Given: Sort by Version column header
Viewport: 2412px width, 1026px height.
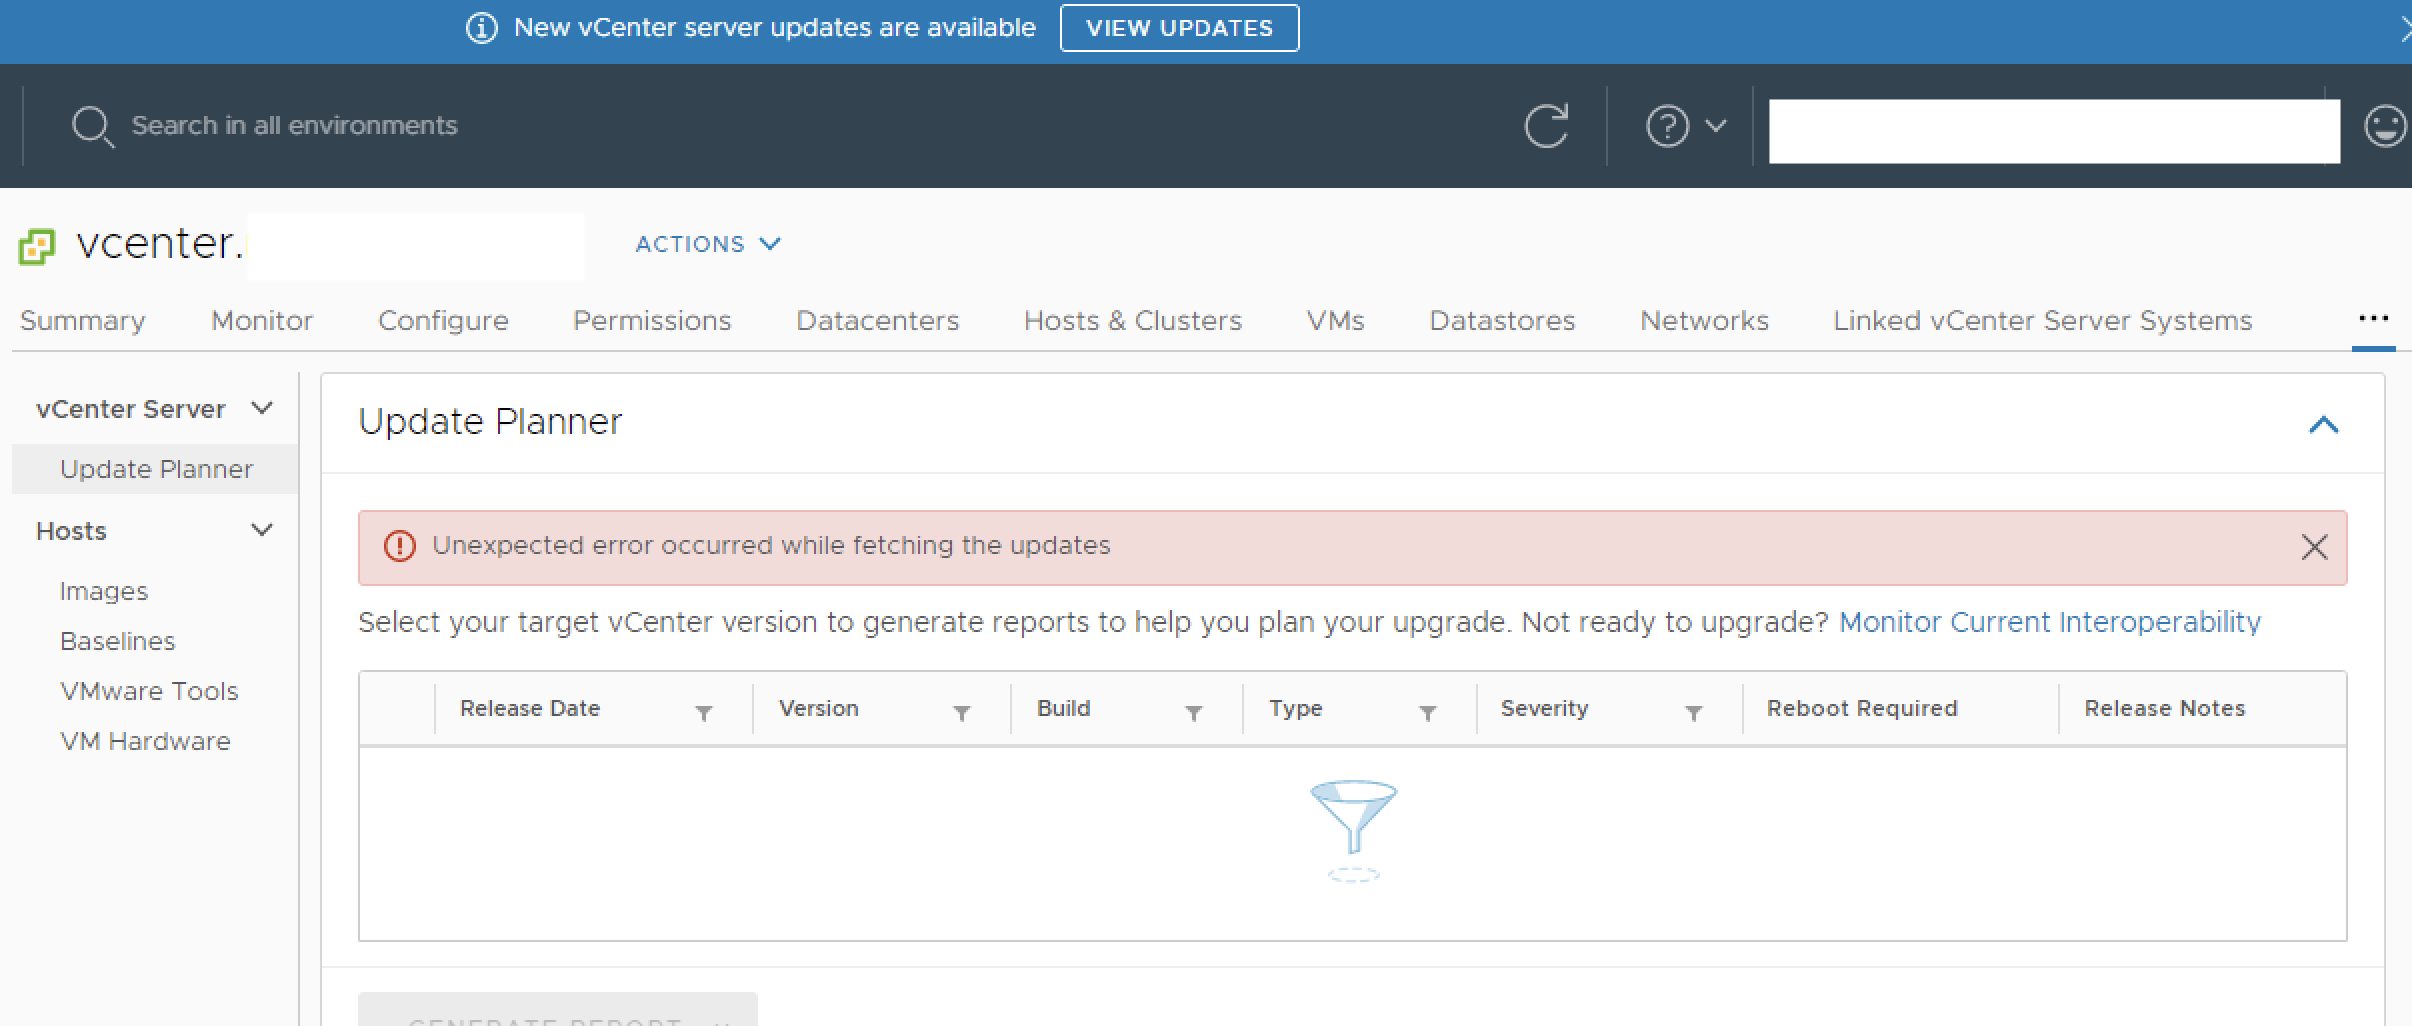Looking at the screenshot, I should pyautogui.click(x=818, y=708).
